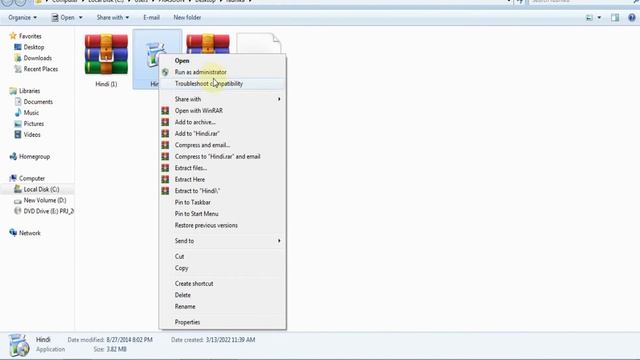Open Properties from context menu
Image resolution: width=640 pixels, height=360 pixels.
pos(187,322)
